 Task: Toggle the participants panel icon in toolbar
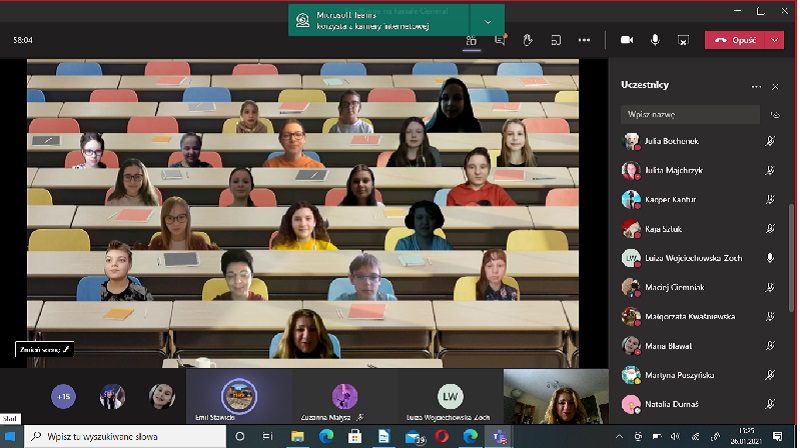point(471,40)
